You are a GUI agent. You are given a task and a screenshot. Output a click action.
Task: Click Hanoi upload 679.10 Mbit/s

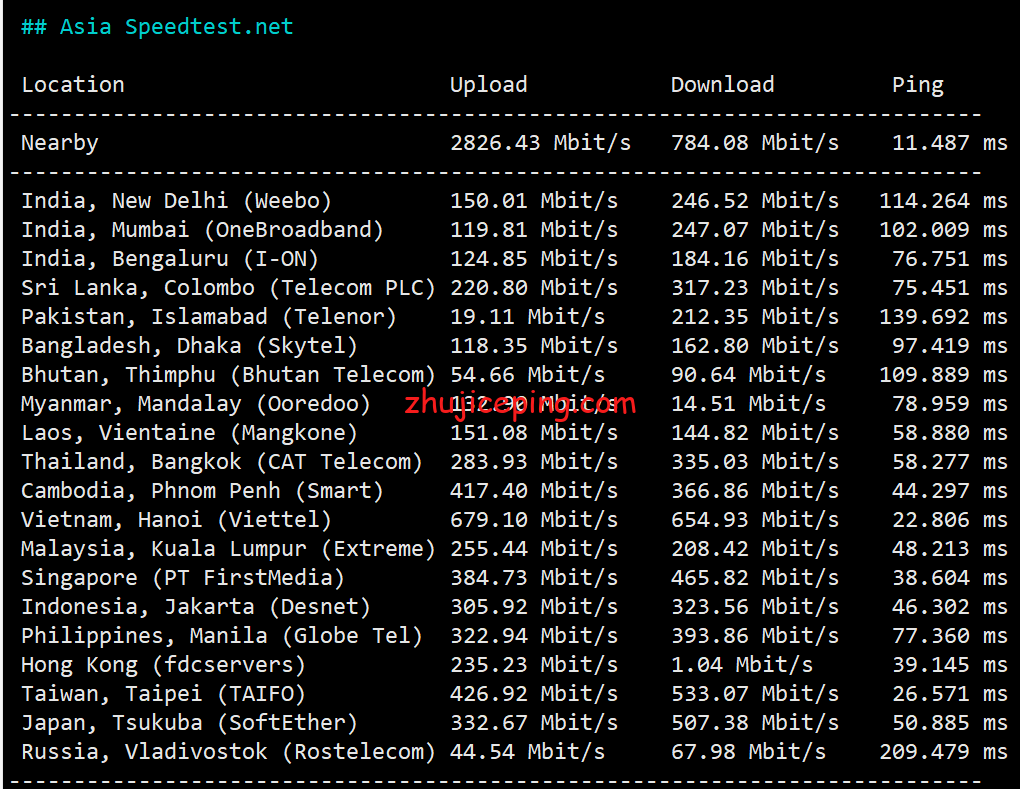pos(534,520)
